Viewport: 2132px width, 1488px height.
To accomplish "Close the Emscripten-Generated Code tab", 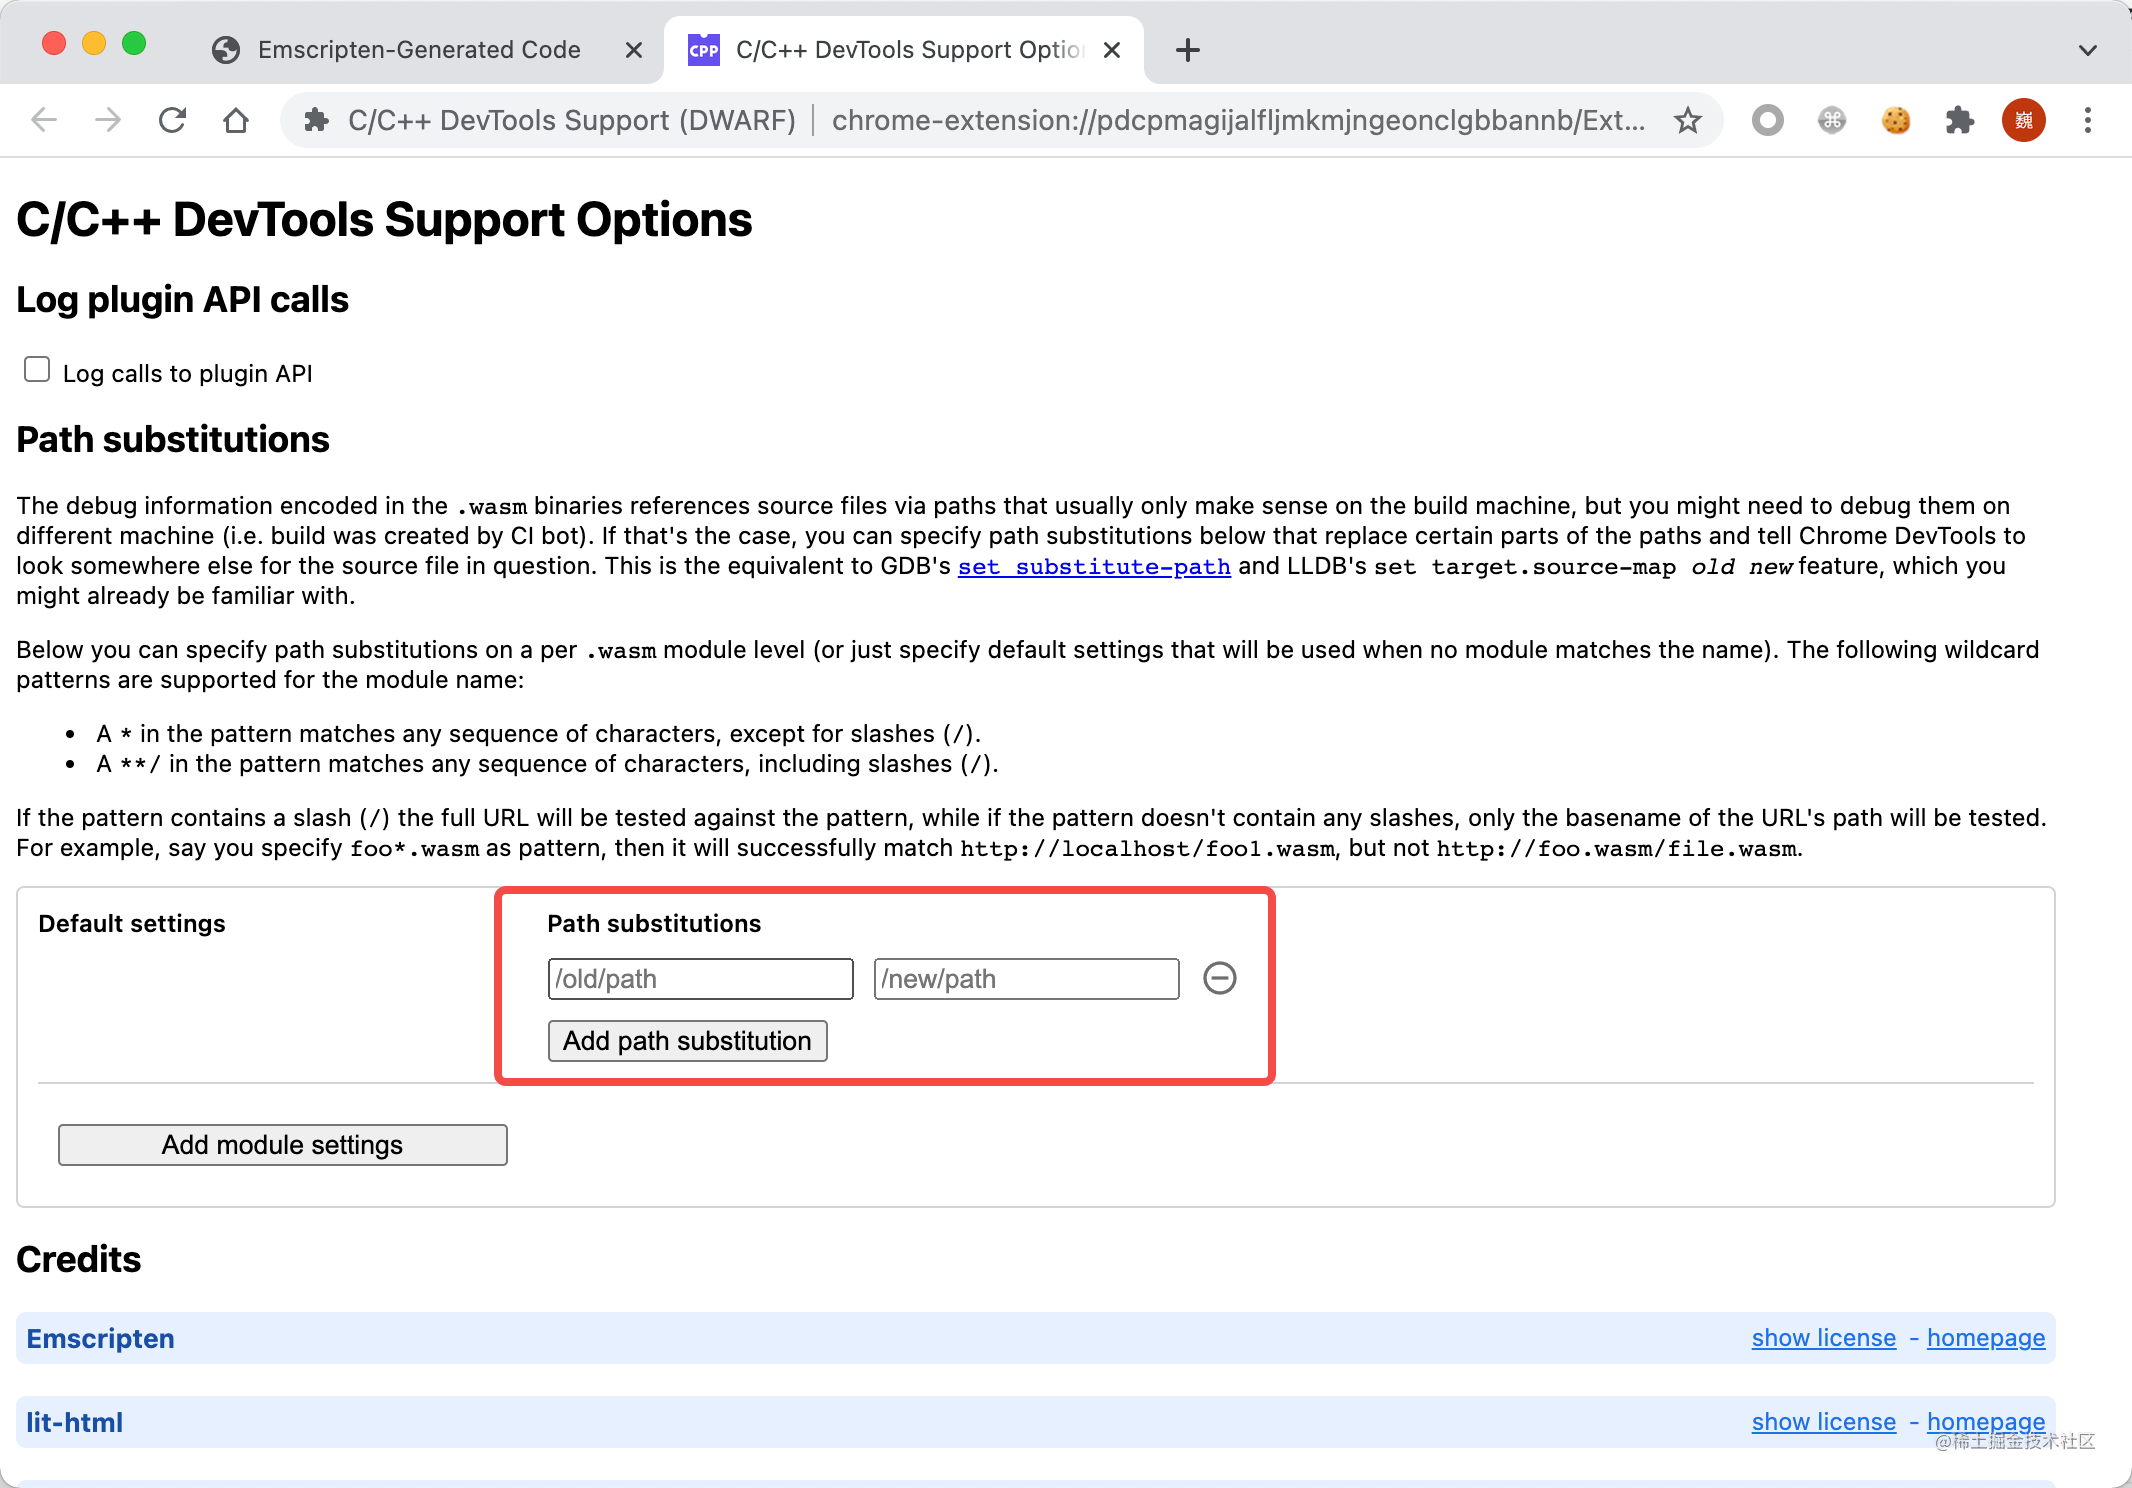I will point(634,50).
